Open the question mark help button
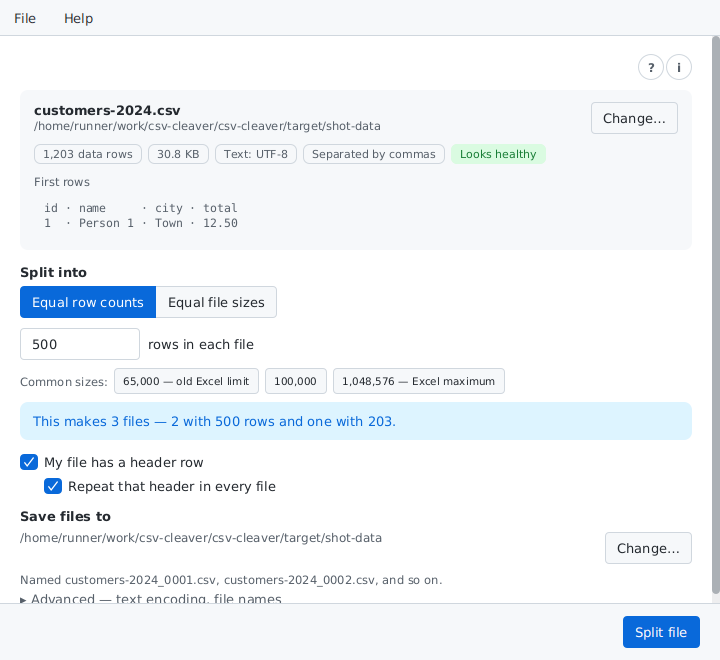This screenshot has height=660, width=720. tap(651, 68)
